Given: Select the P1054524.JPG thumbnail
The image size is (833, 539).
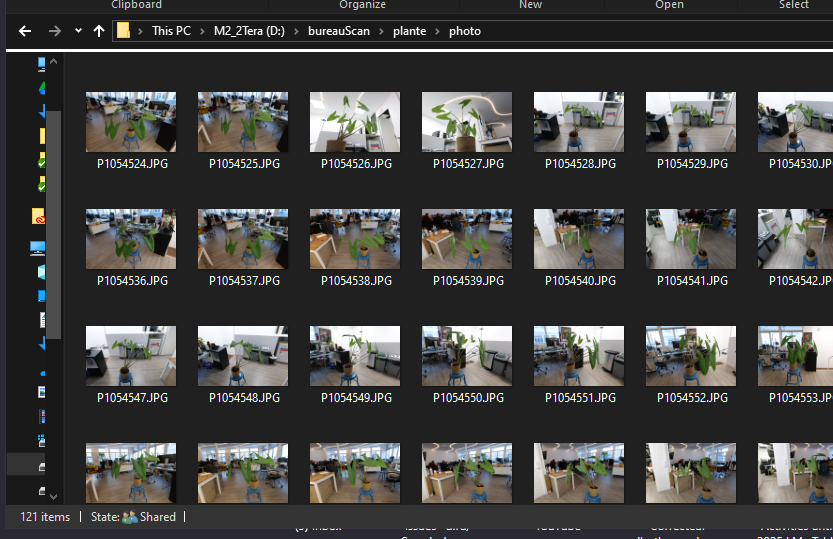Looking at the screenshot, I should (131, 122).
